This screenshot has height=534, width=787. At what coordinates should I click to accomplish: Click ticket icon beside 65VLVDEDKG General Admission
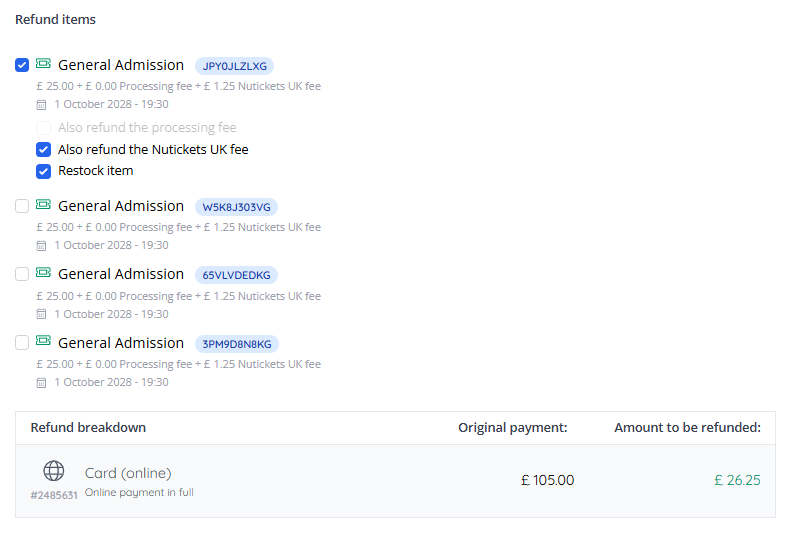pyautogui.click(x=43, y=273)
